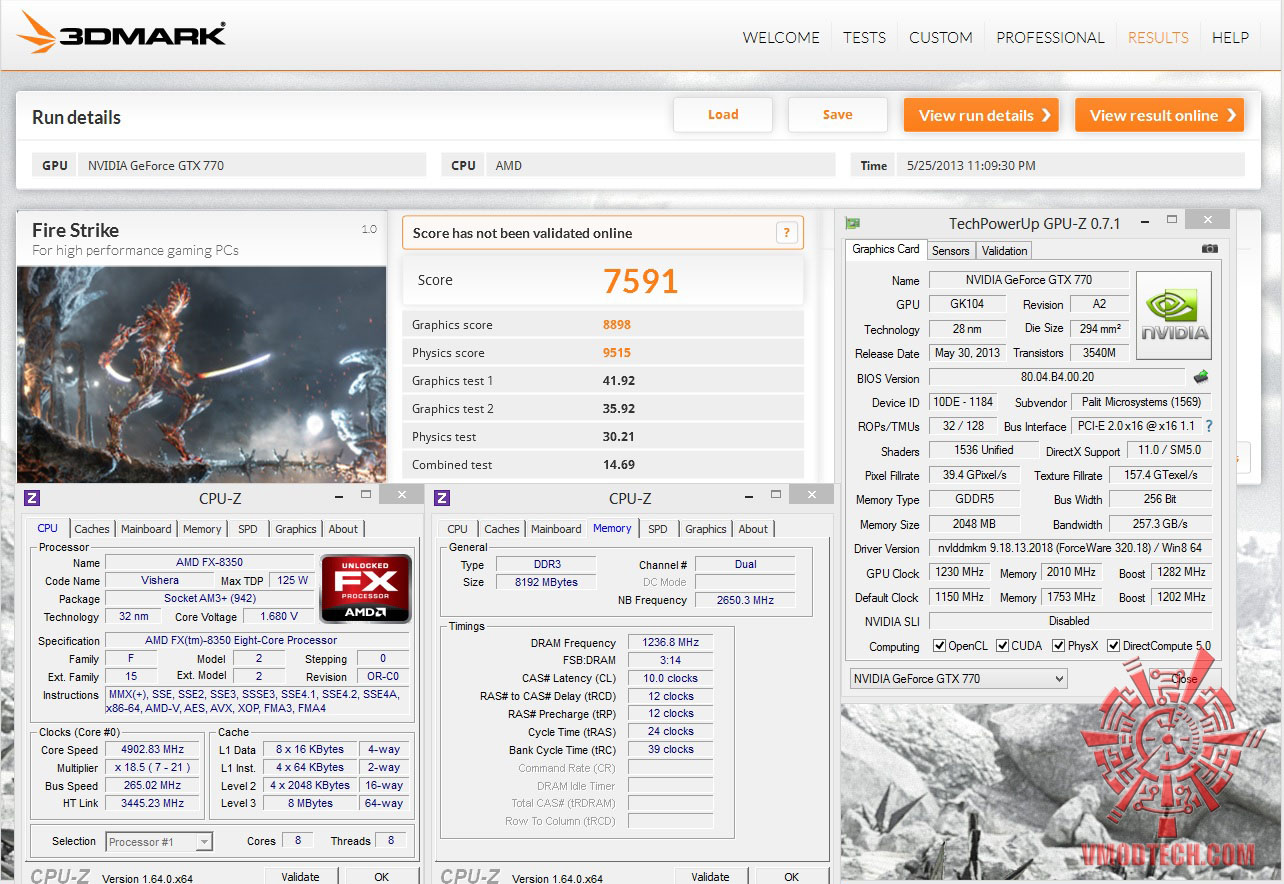Click the BIOS Version field 80.04.B4.00.20
1284x884 pixels.
(x=1057, y=378)
